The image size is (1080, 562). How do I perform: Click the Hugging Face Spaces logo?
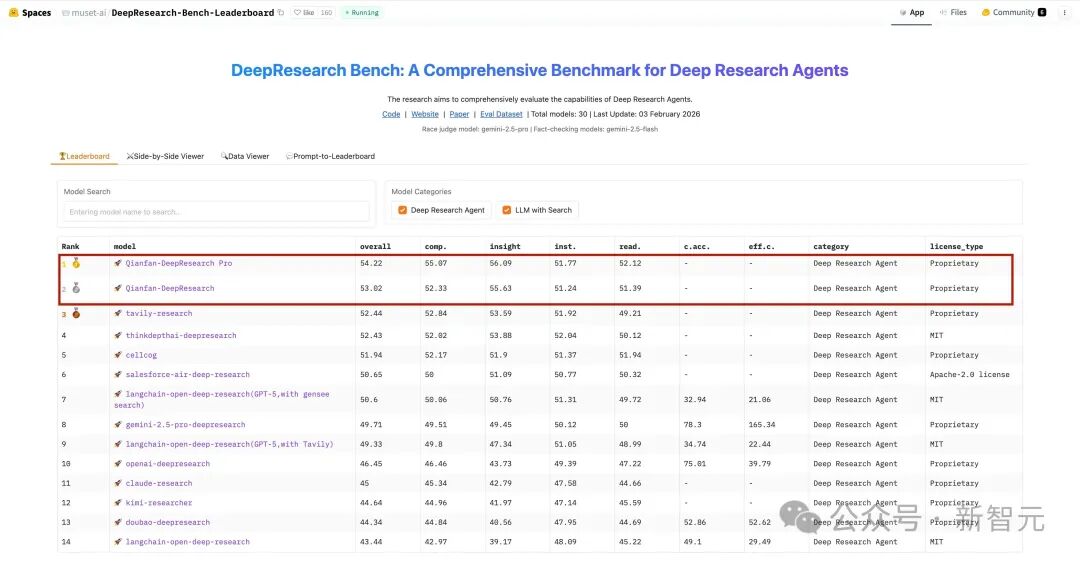[30, 12]
